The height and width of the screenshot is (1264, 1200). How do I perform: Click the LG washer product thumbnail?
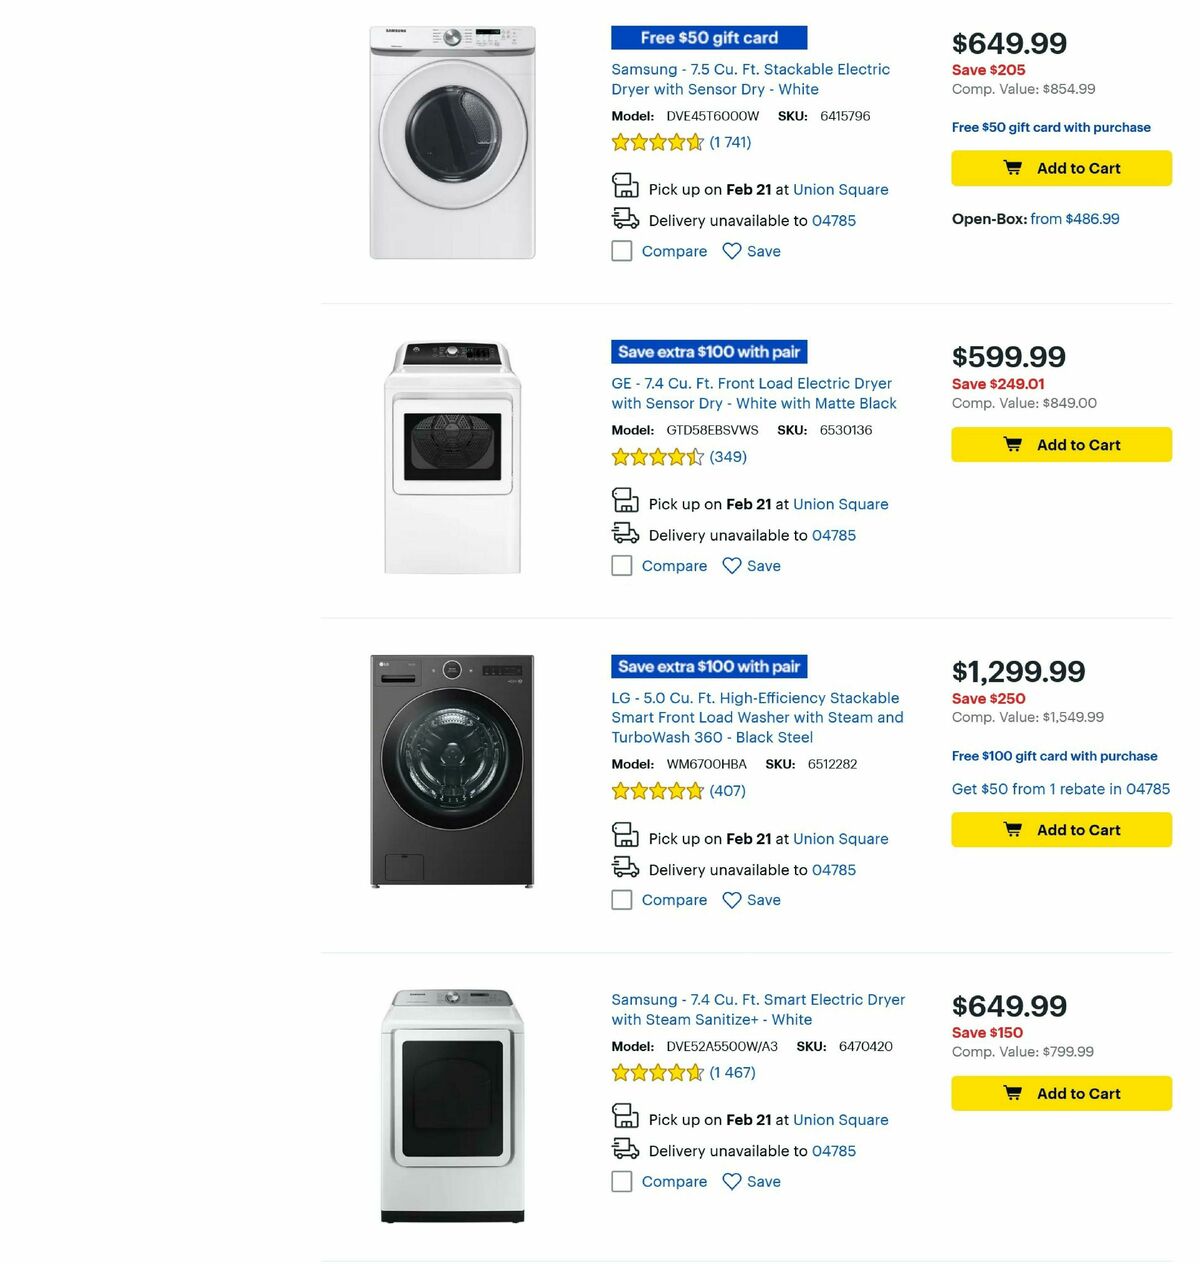tap(453, 770)
